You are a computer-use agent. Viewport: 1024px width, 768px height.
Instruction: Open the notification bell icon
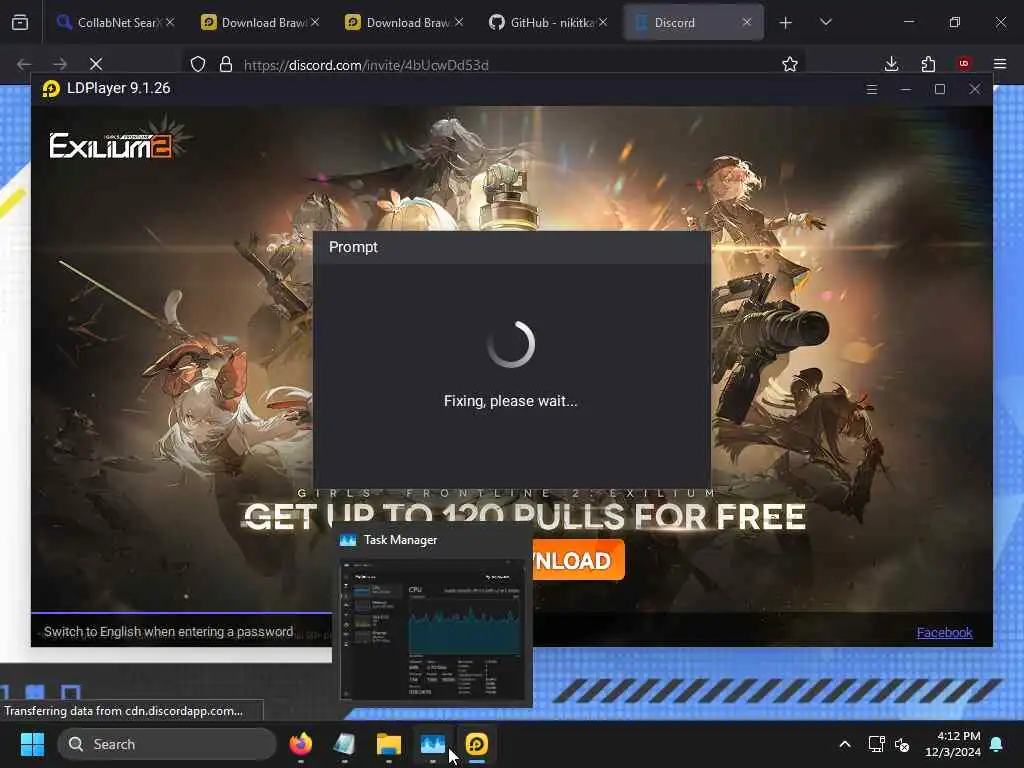pos(997,744)
